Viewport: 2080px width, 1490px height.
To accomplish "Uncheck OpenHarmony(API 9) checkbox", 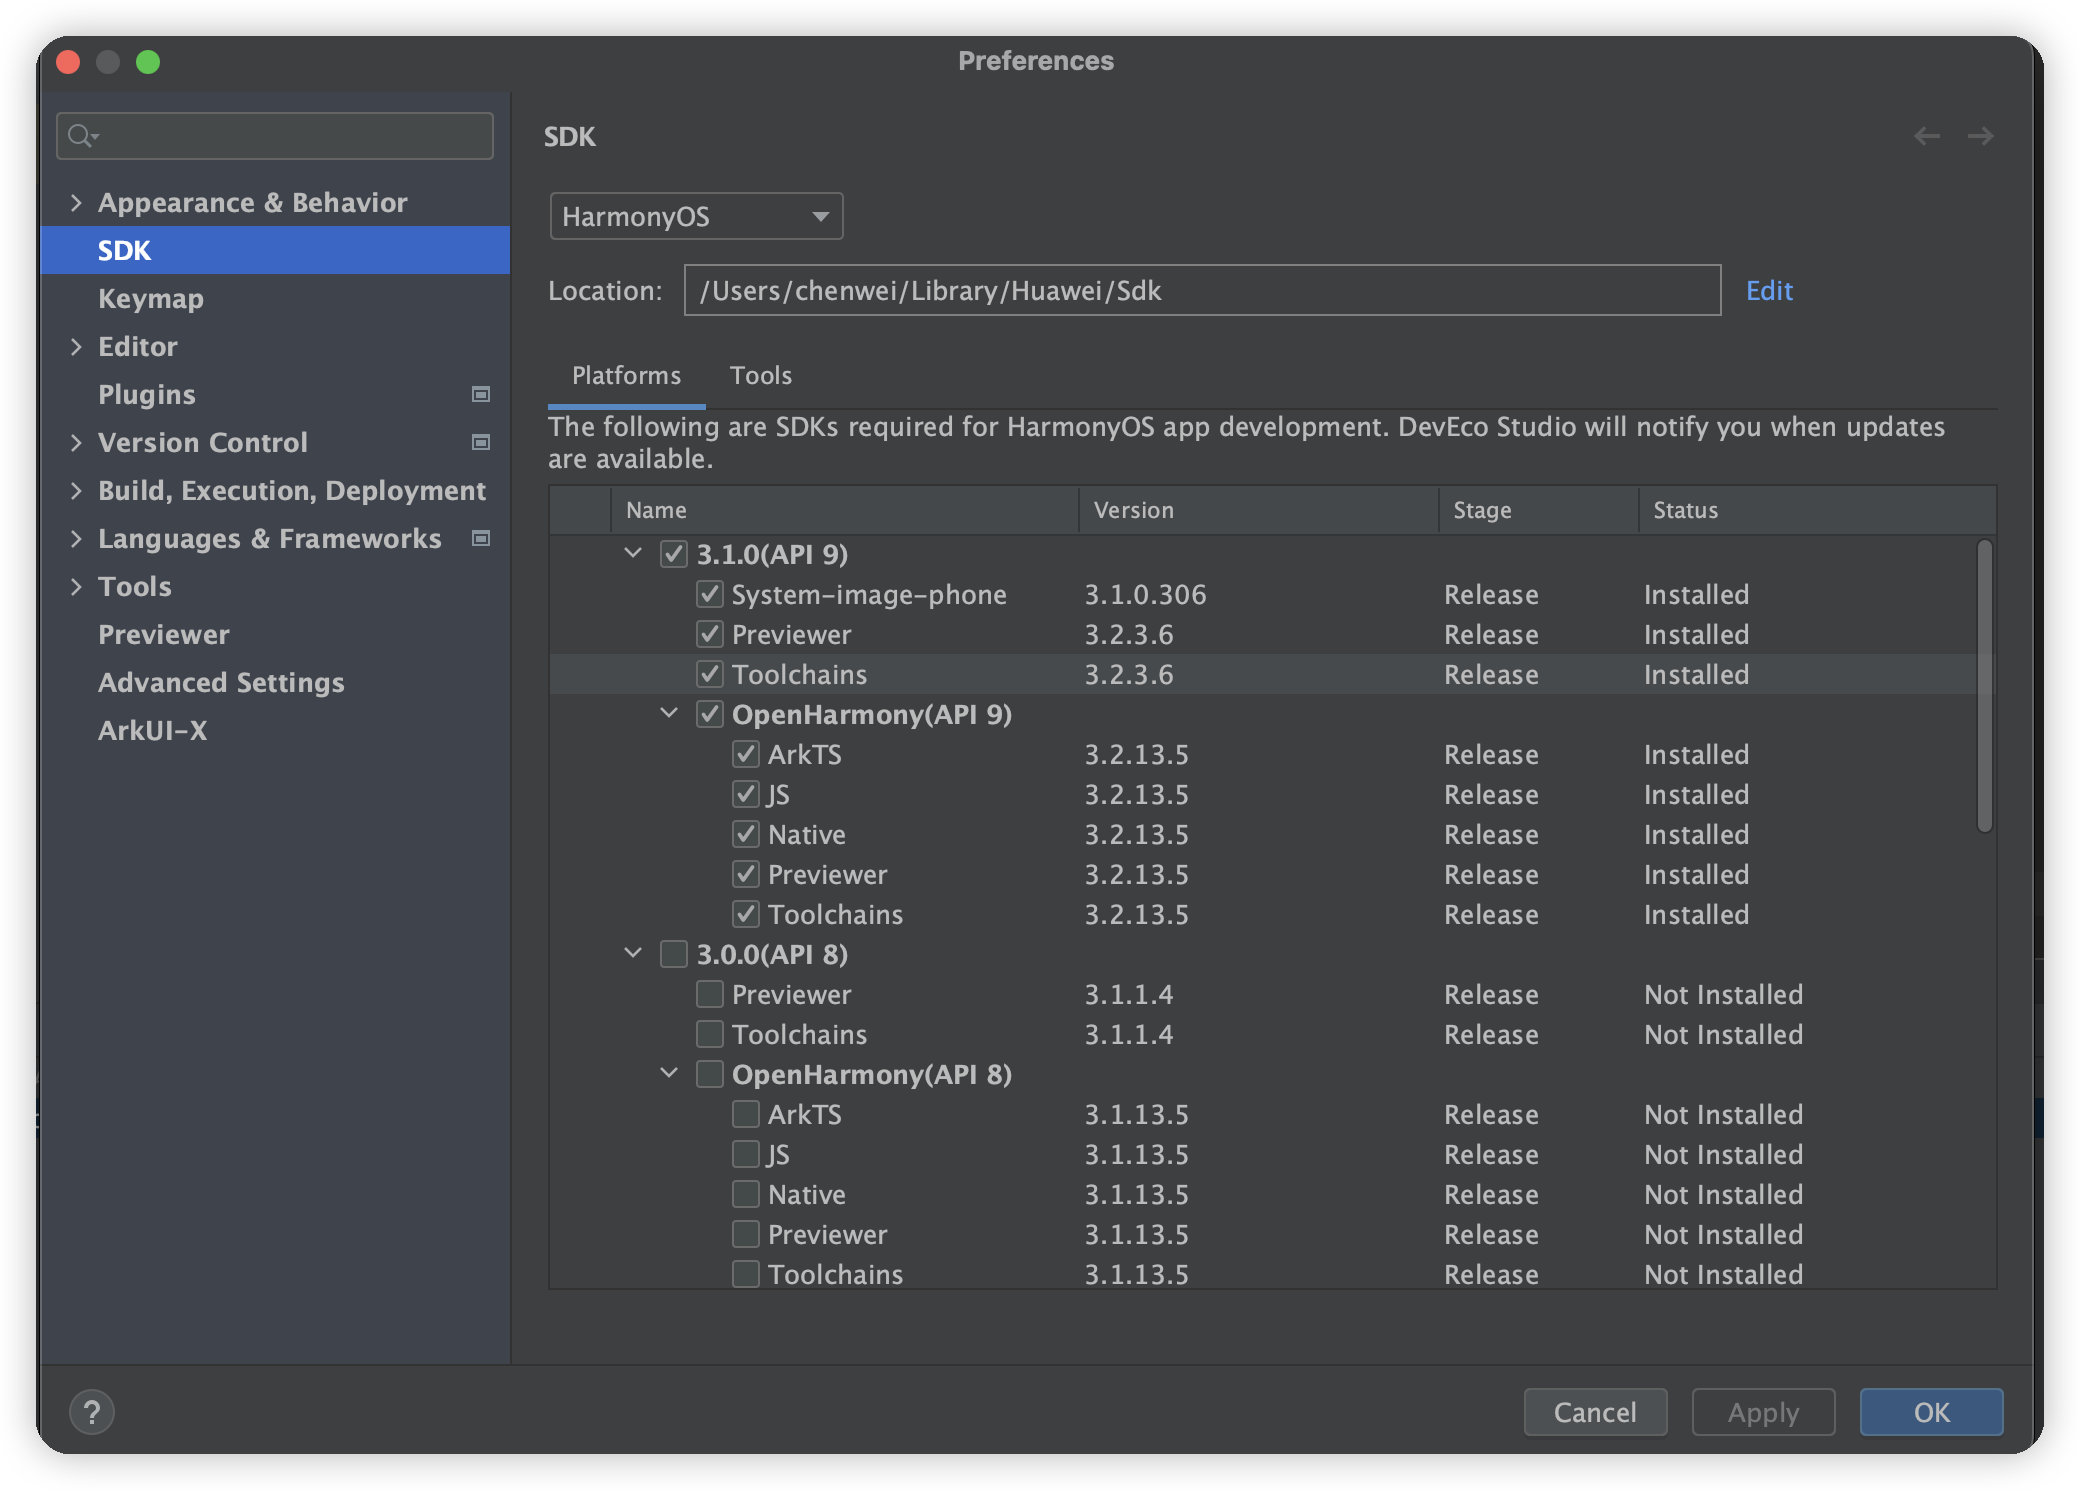I will (x=709, y=714).
